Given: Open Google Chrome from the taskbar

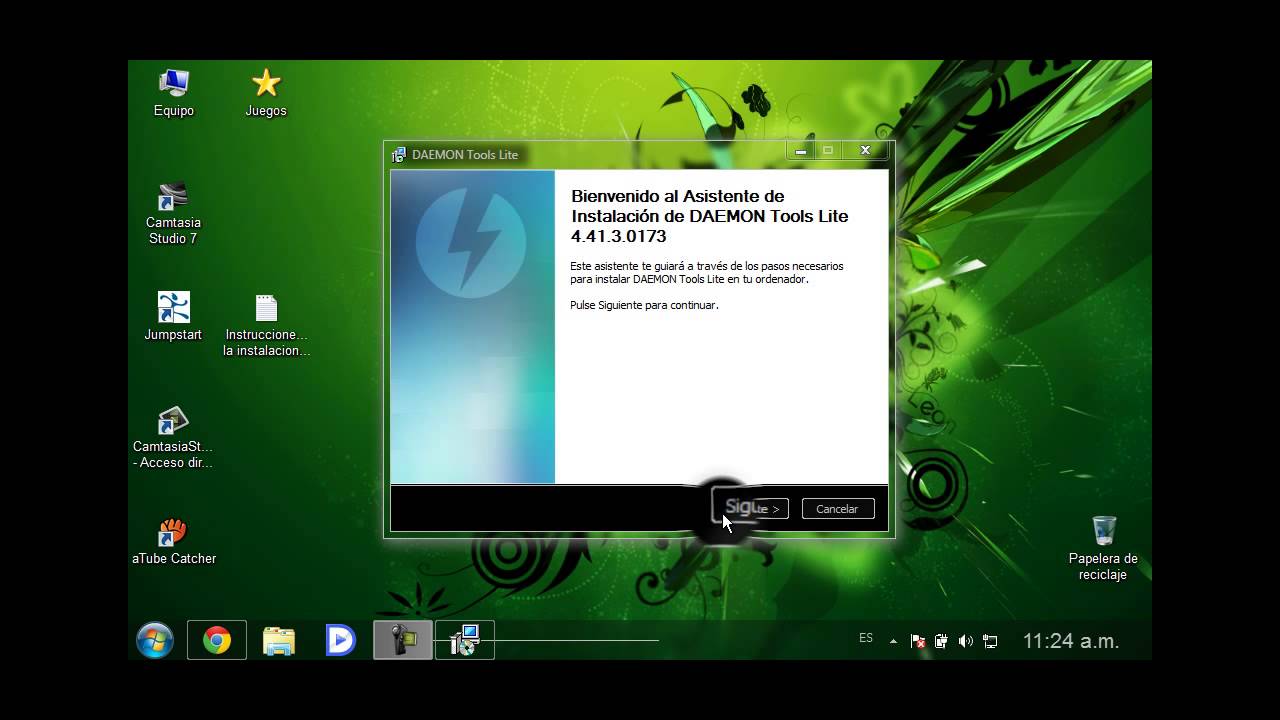Looking at the screenshot, I should click(217, 640).
